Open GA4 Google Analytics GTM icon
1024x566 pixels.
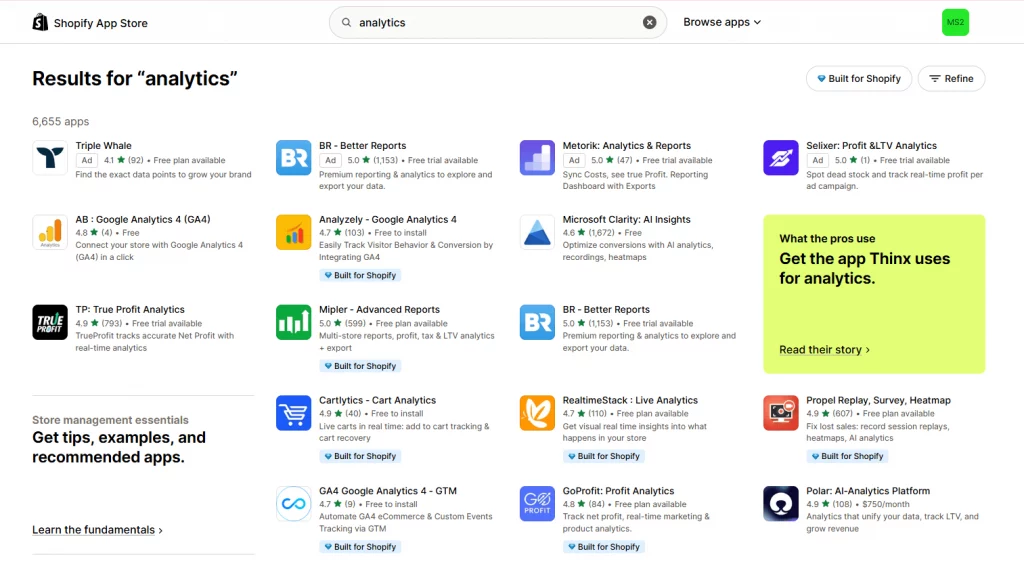pyautogui.click(x=293, y=503)
